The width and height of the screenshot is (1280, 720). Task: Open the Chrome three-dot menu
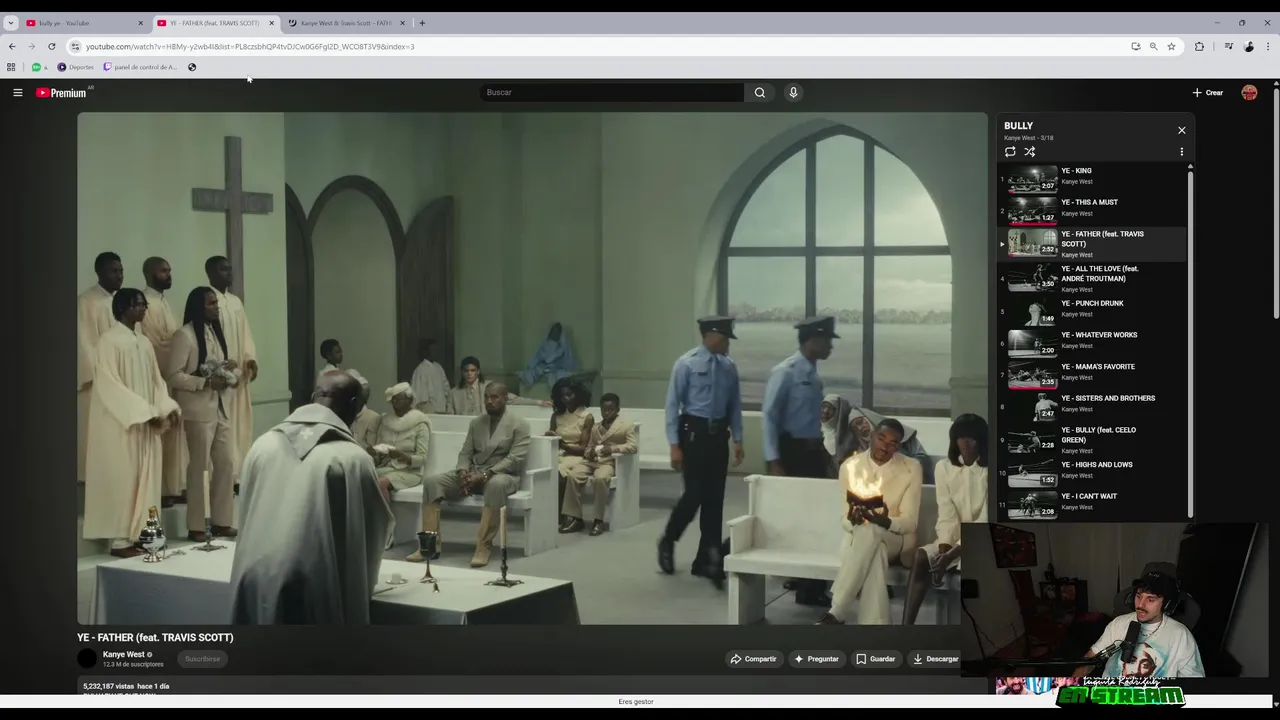pyautogui.click(x=1268, y=46)
